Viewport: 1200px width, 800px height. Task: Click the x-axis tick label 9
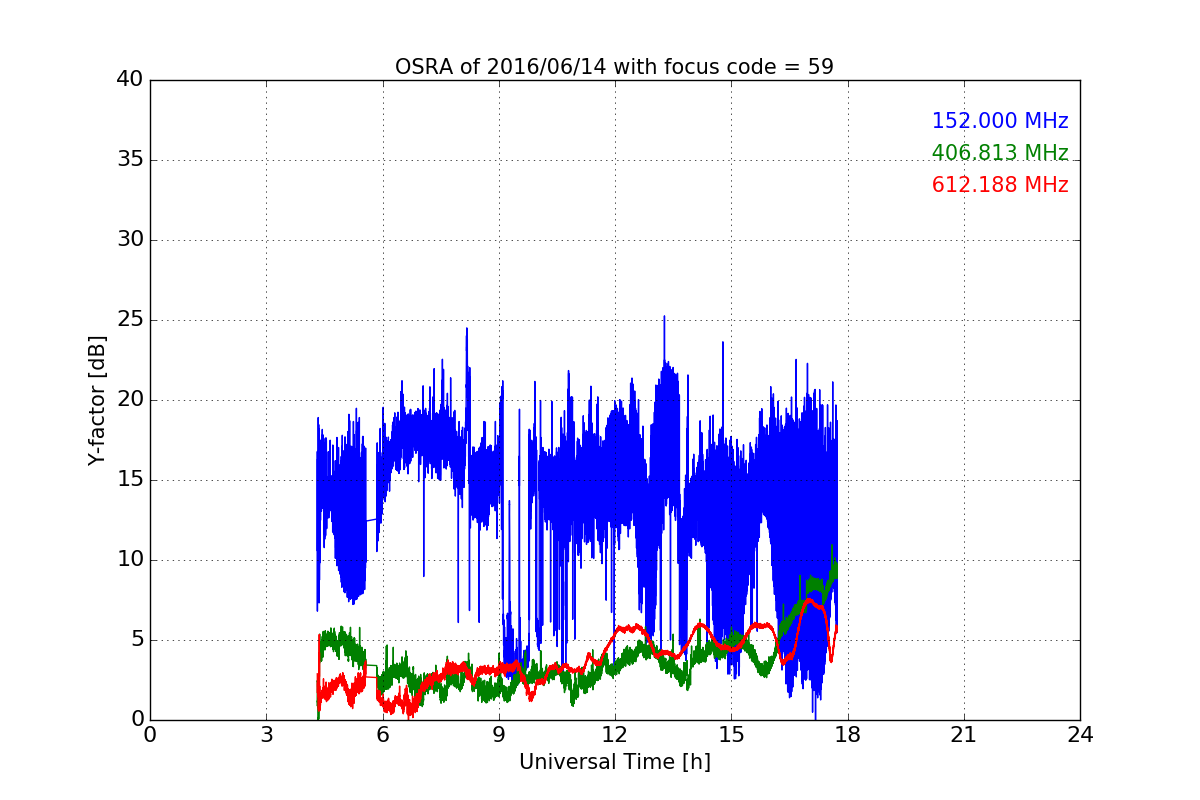[x=499, y=735]
